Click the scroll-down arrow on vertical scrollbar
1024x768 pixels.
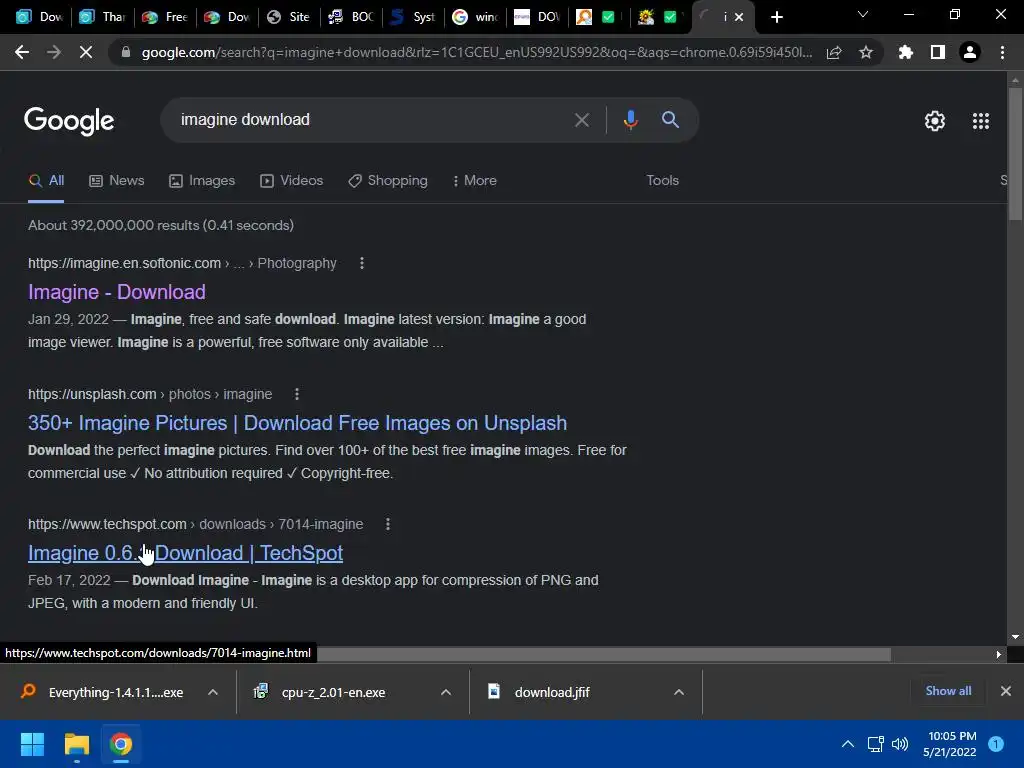tap(1015, 637)
